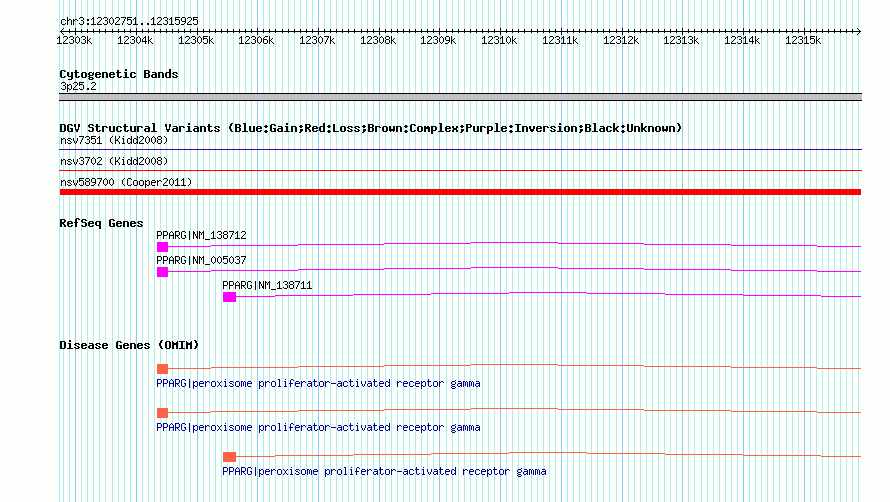Open PPARG|NM_138711 transcript label
Screen dimensions: 890x502
click(267, 285)
